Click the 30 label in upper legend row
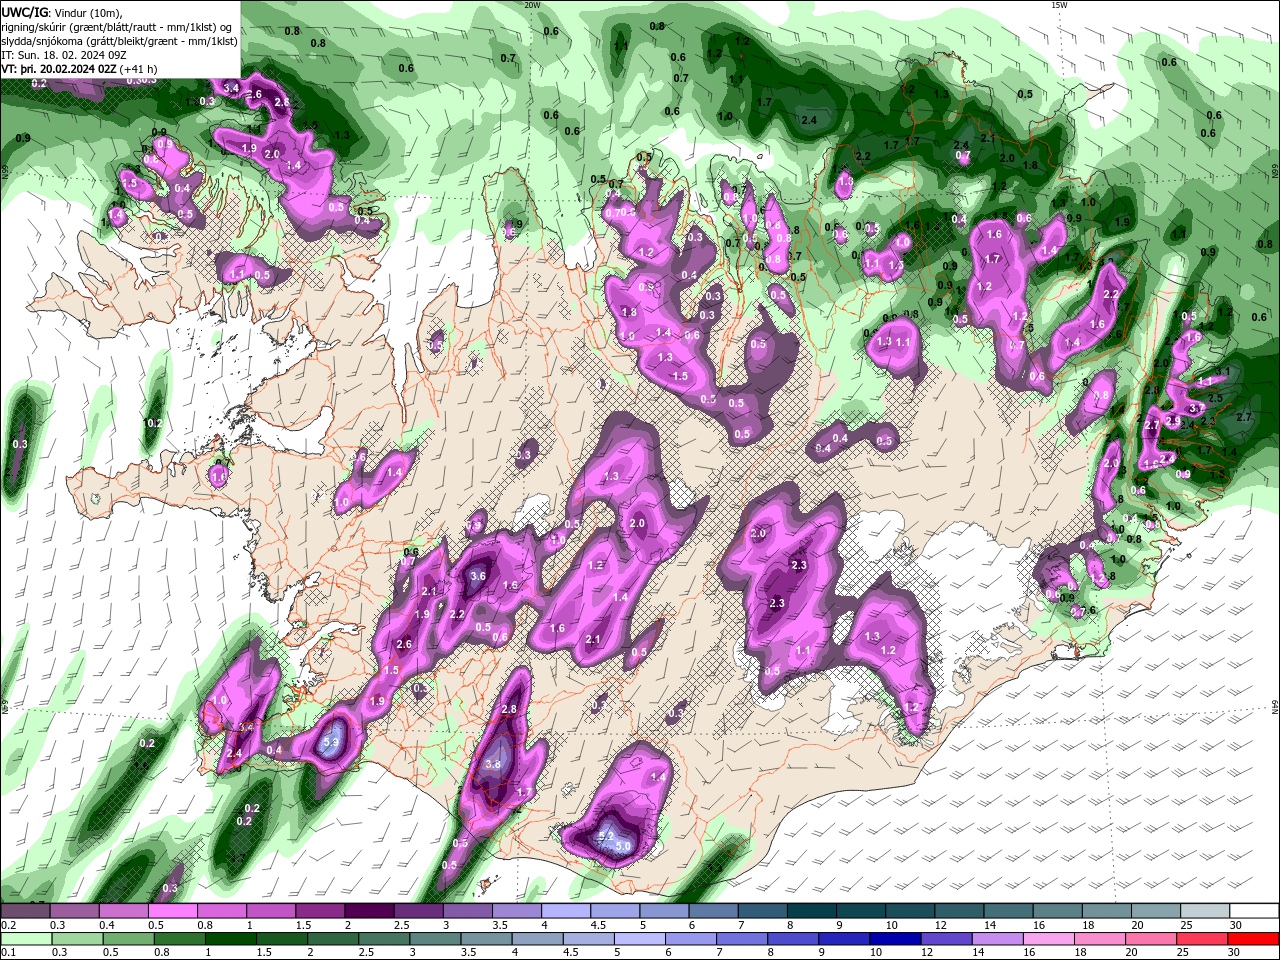This screenshot has width=1280, height=960. point(1236,925)
